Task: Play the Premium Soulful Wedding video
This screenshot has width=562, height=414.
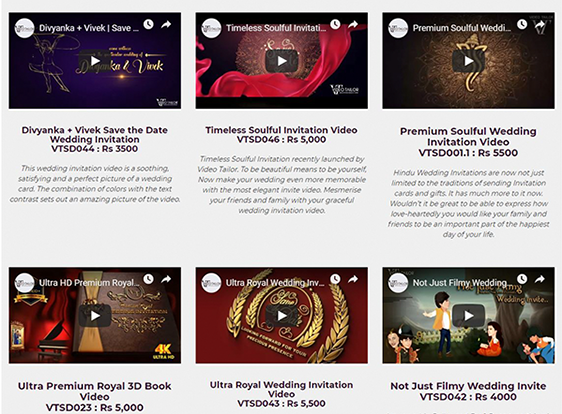Action: [468, 61]
